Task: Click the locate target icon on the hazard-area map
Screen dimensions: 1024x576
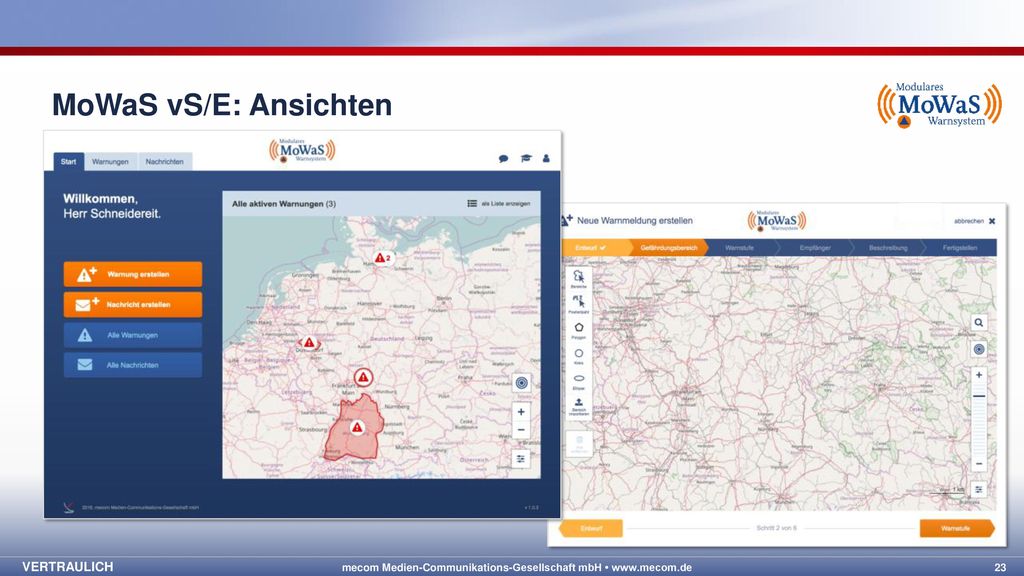Action: [978, 349]
